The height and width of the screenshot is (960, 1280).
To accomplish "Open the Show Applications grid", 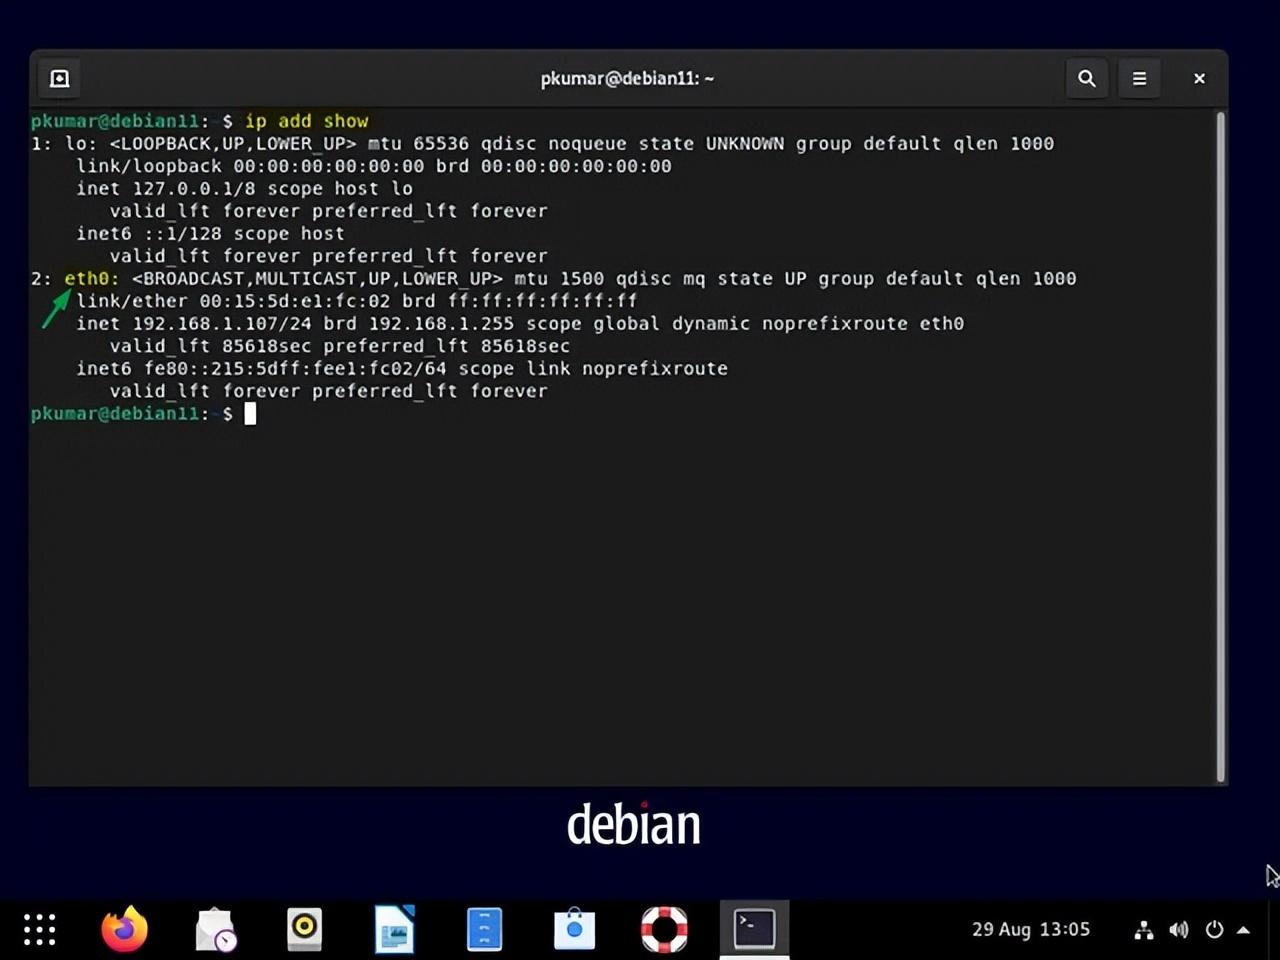I will pyautogui.click(x=40, y=929).
